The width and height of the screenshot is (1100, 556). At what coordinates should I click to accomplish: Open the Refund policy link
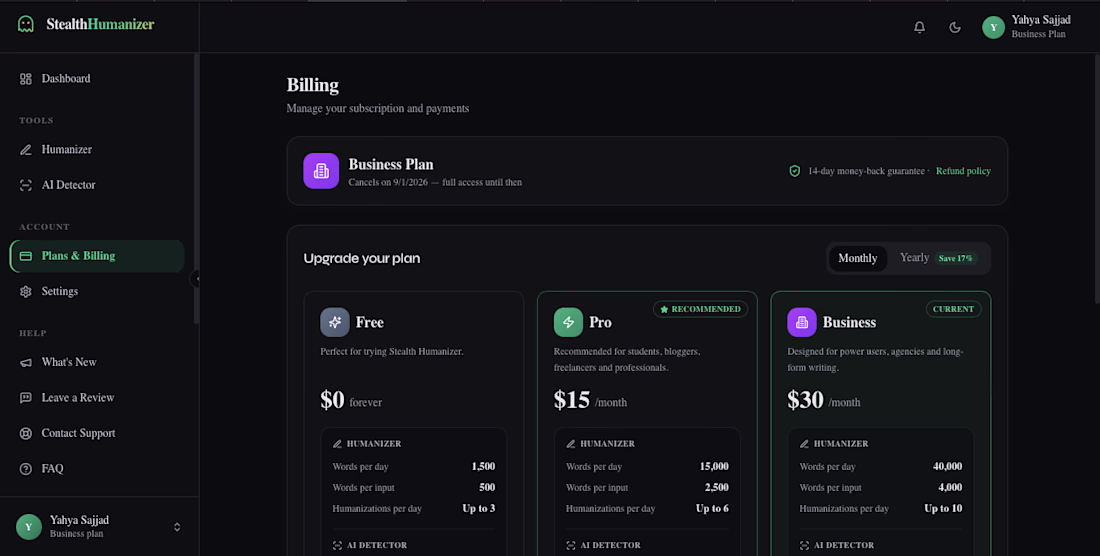coord(963,171)
